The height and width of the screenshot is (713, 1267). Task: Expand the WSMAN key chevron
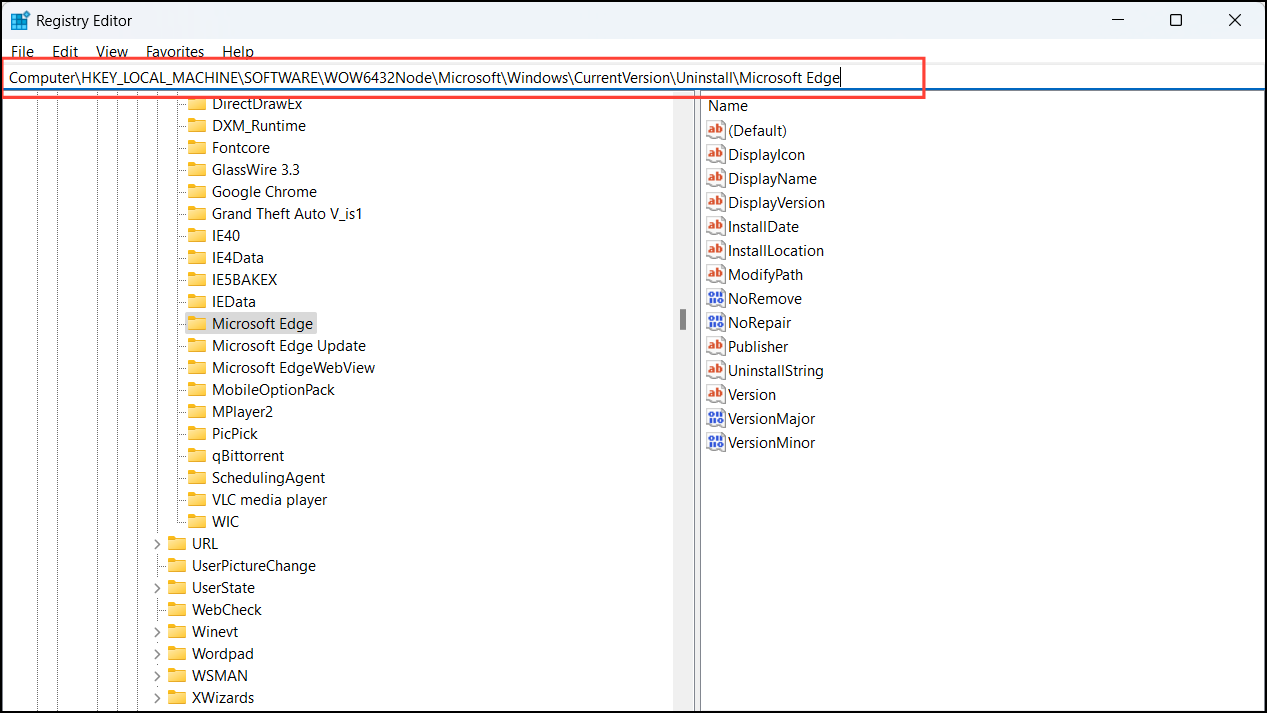point(157,675)
